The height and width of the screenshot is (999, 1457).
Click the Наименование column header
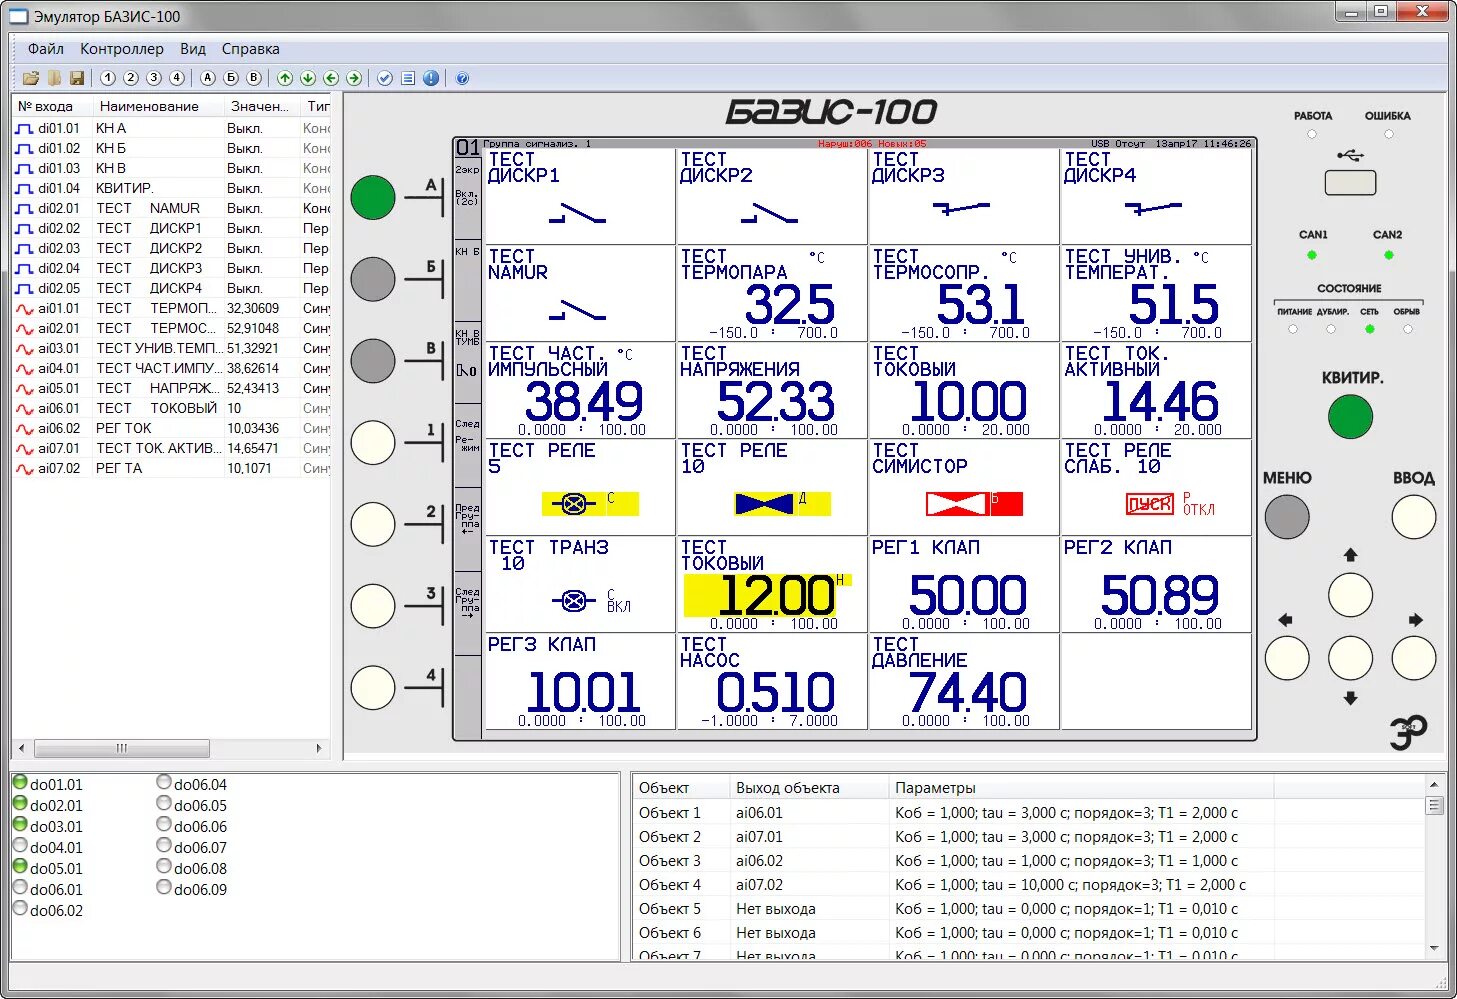tap(158, 106)
